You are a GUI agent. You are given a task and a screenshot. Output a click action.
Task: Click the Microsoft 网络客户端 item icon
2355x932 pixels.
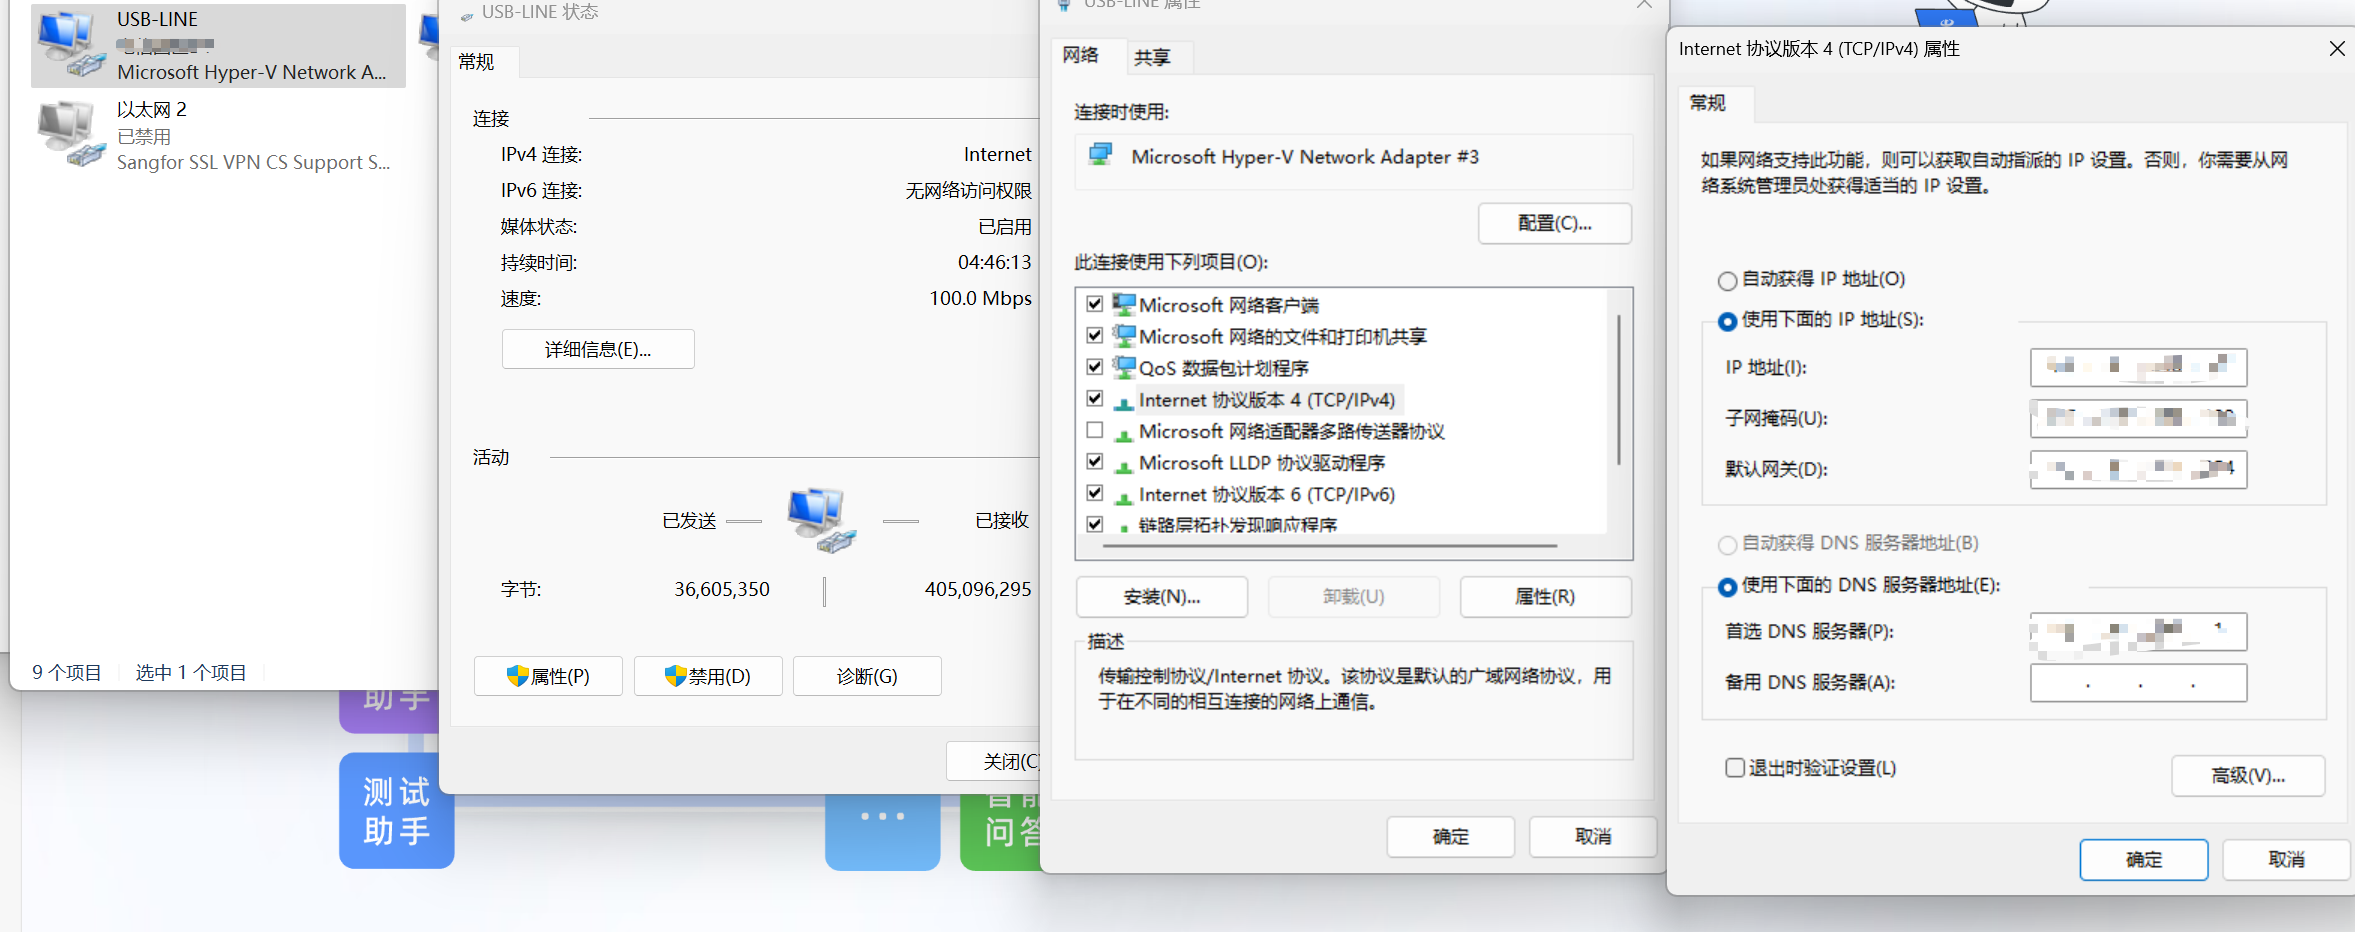[x=1124, y=304]
